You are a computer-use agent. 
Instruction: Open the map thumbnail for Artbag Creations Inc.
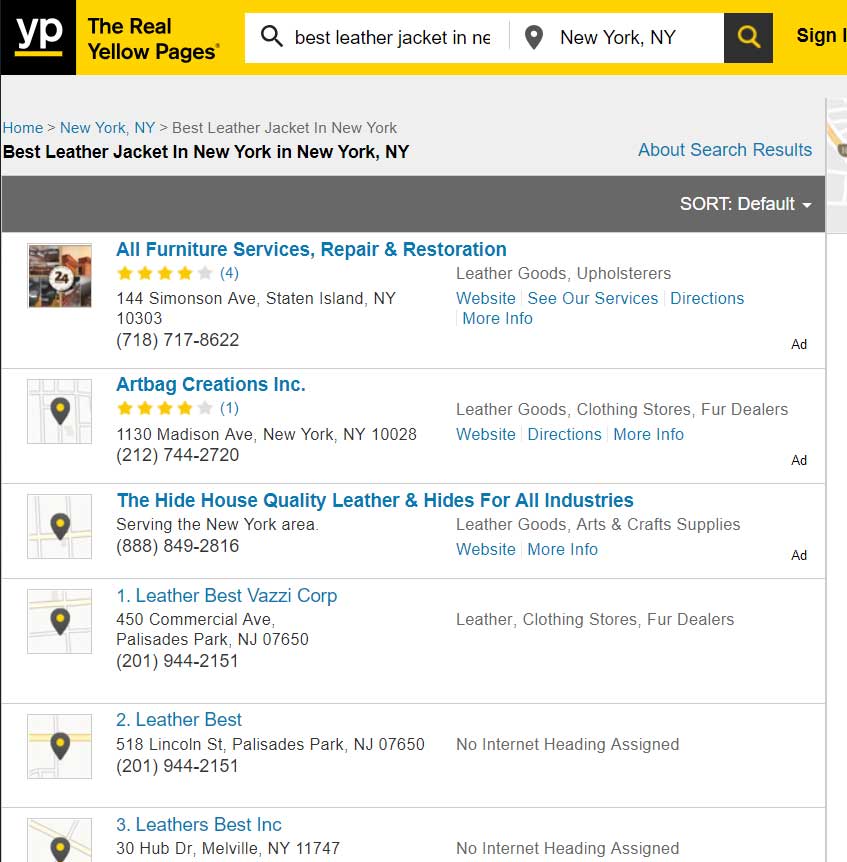point(59,411)
